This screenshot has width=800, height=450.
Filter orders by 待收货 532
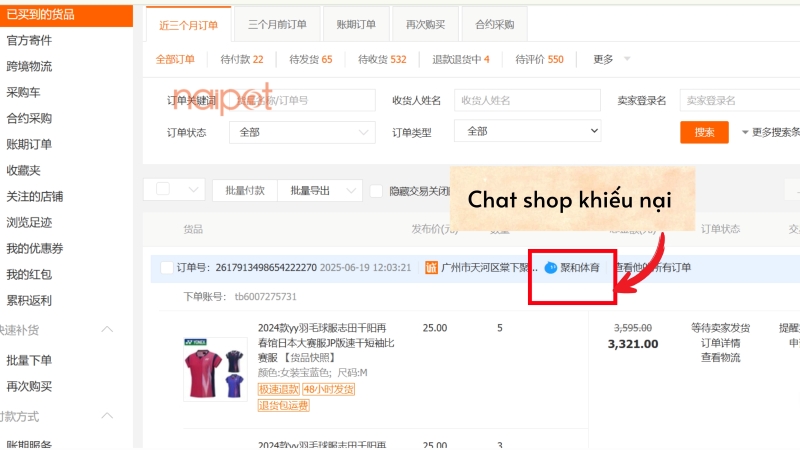pyautogui.click(x=382, y=59)
